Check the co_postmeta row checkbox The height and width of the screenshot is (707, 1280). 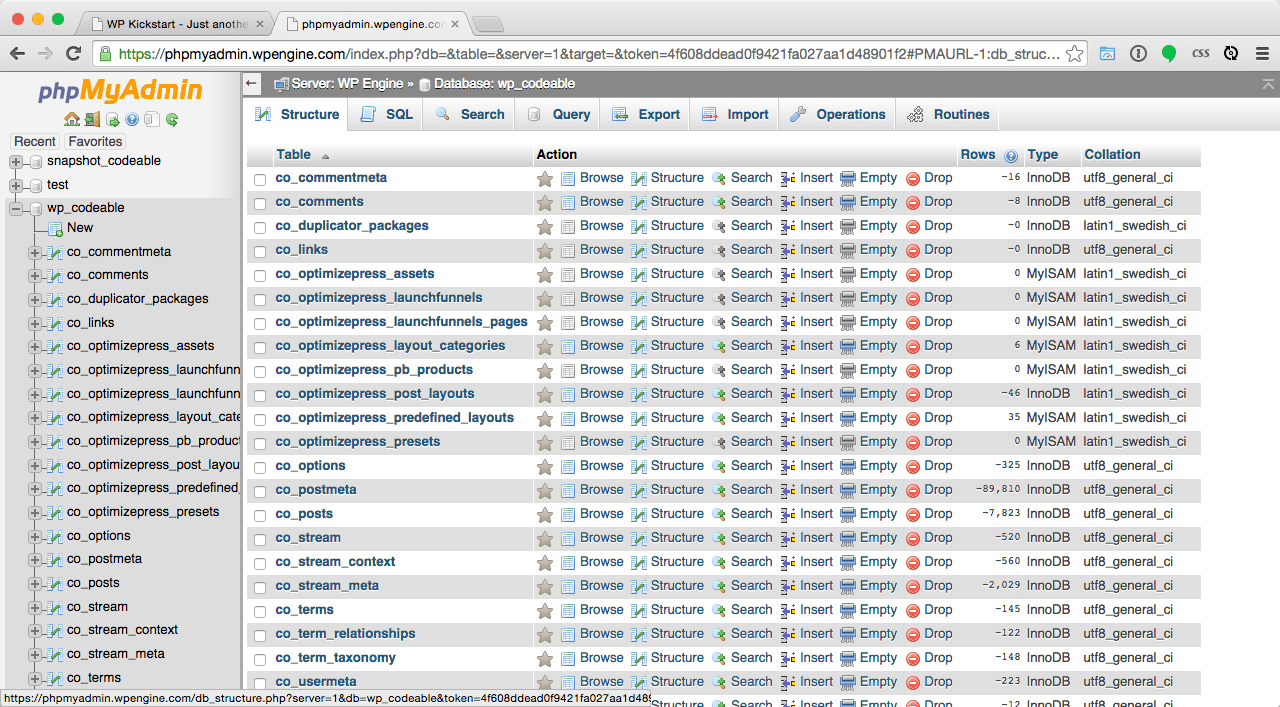(x=260, y=492)
